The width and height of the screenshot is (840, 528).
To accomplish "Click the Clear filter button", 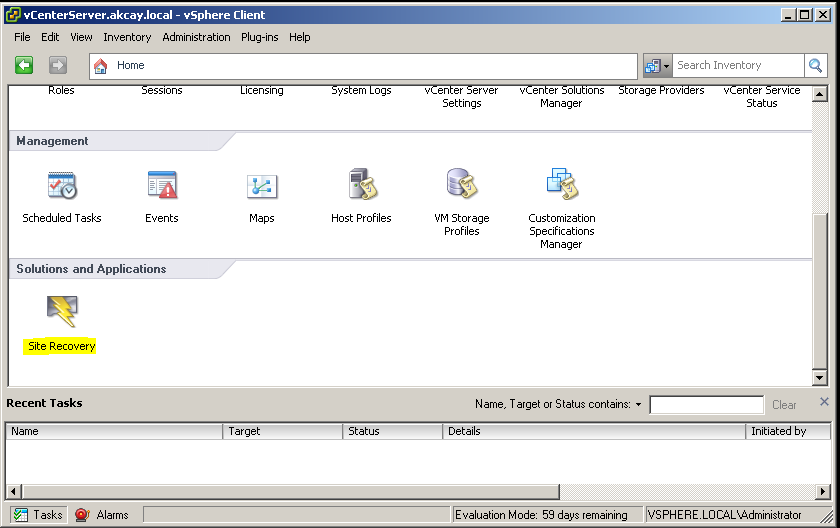I will click(x=784, y=405).
